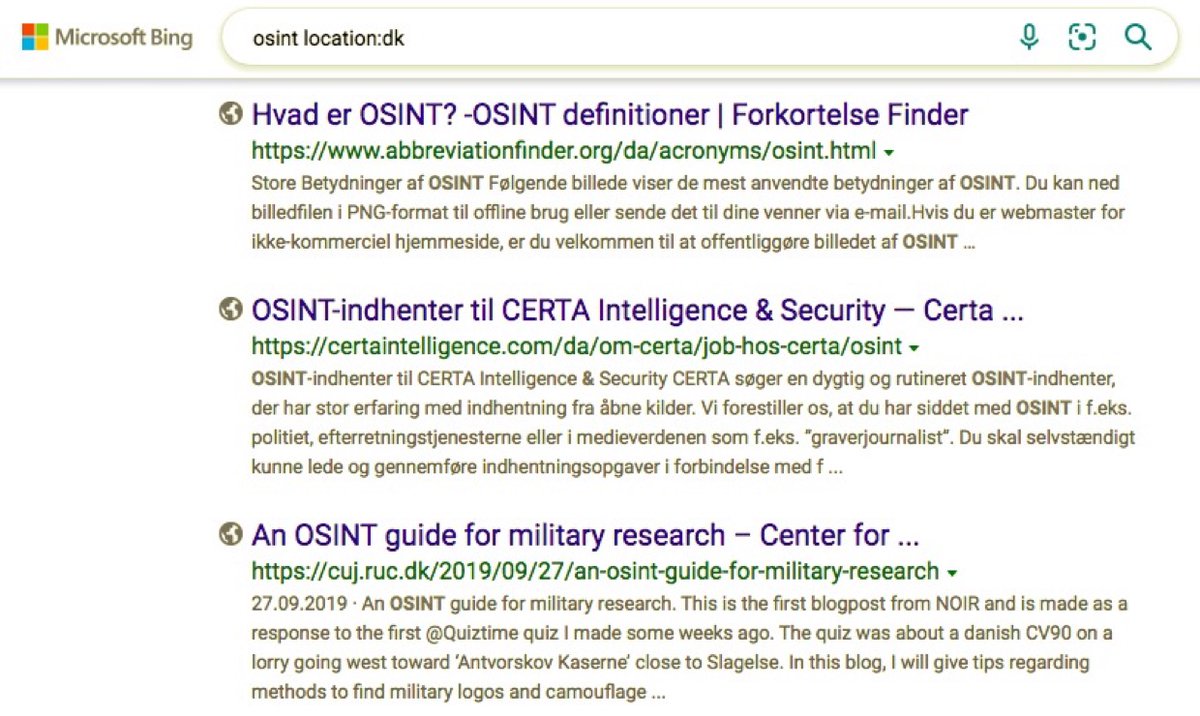Screen dimensions: 1200x716
Task: Expand dropdown arrow after certaintelligence URL
Action: [913, 349]
